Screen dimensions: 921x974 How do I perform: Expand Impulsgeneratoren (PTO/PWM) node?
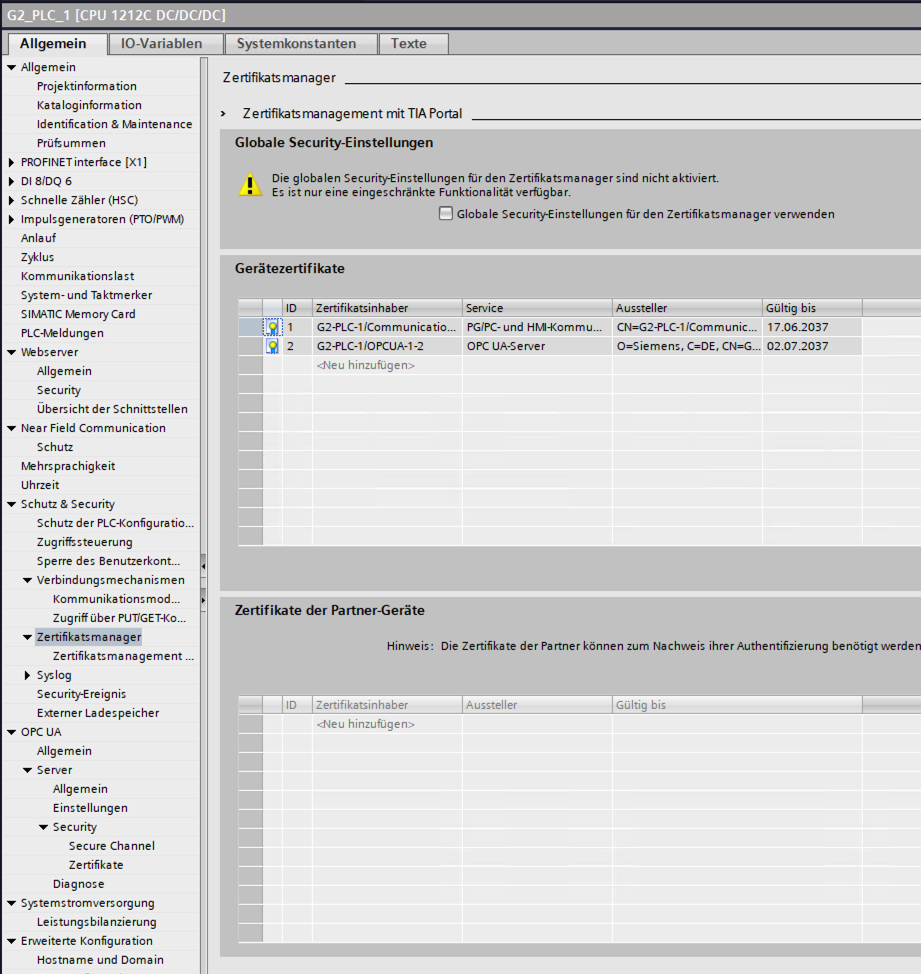11,219
